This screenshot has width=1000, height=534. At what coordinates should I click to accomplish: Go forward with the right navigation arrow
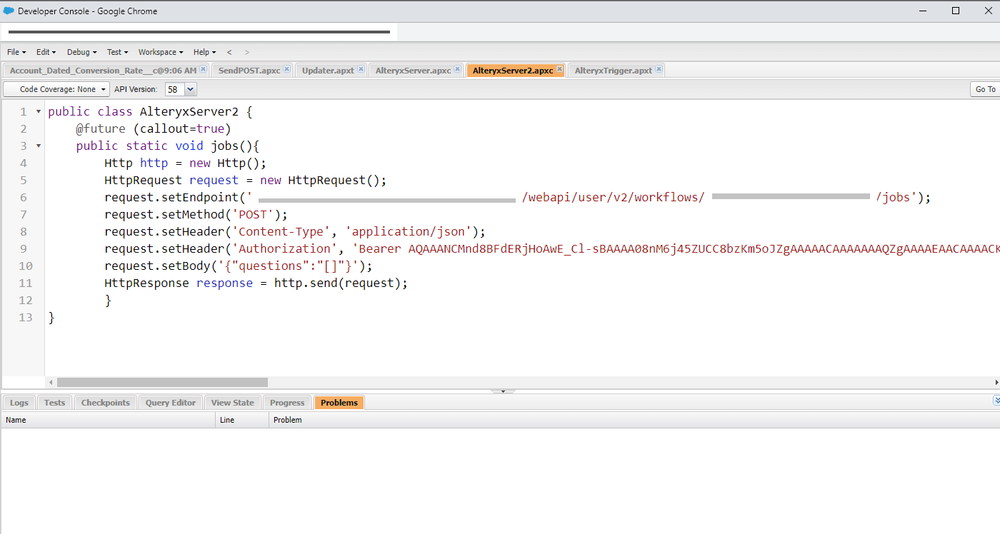pyautogui.click(x=247, y=52)
